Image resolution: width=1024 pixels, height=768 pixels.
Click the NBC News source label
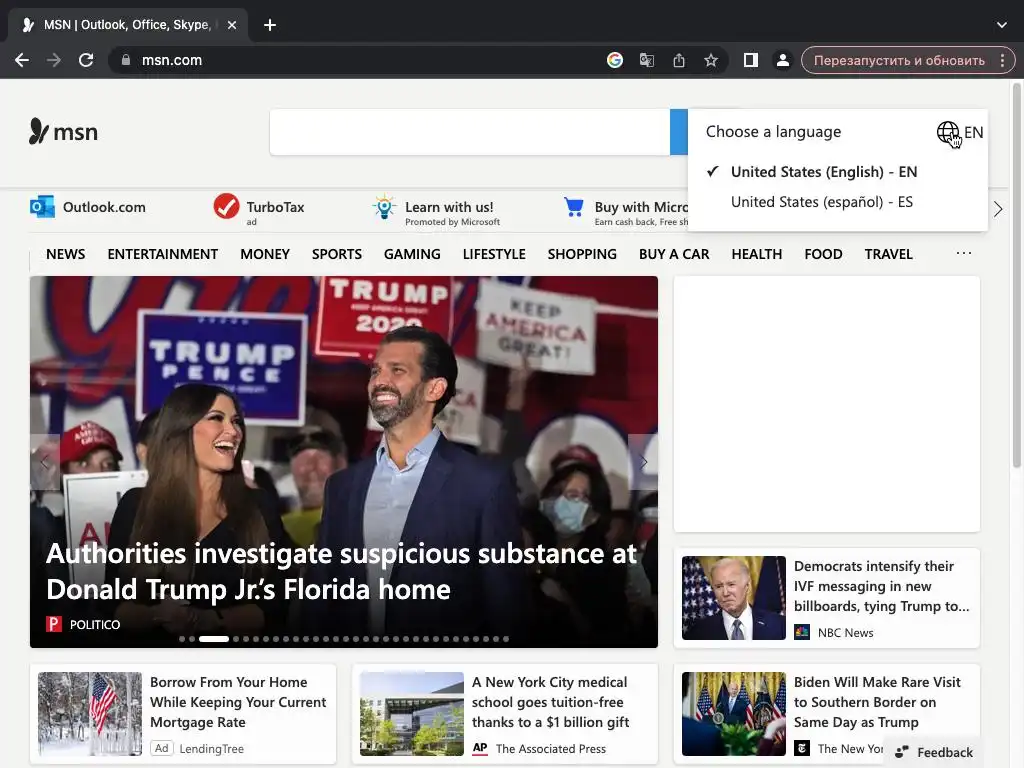[845, 632]
